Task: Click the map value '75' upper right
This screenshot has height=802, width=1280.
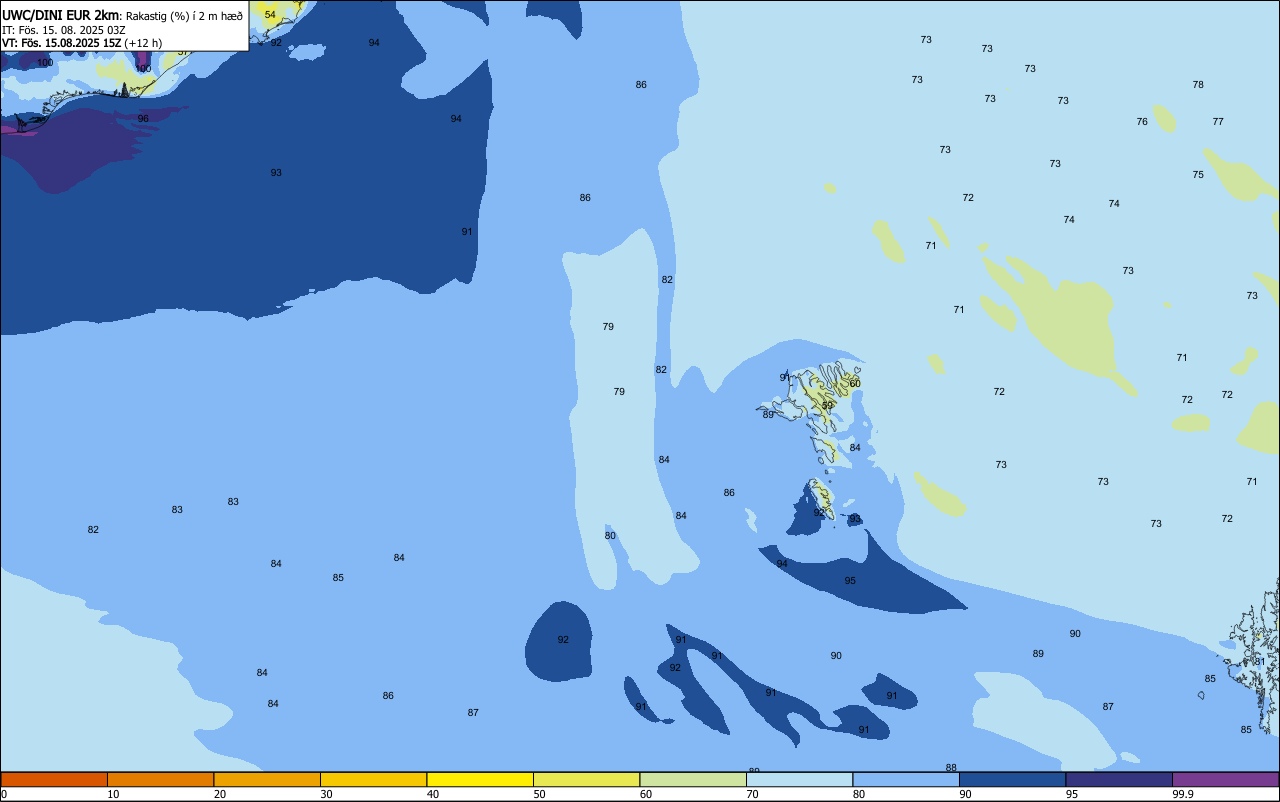Action: tap(1198, 175)
